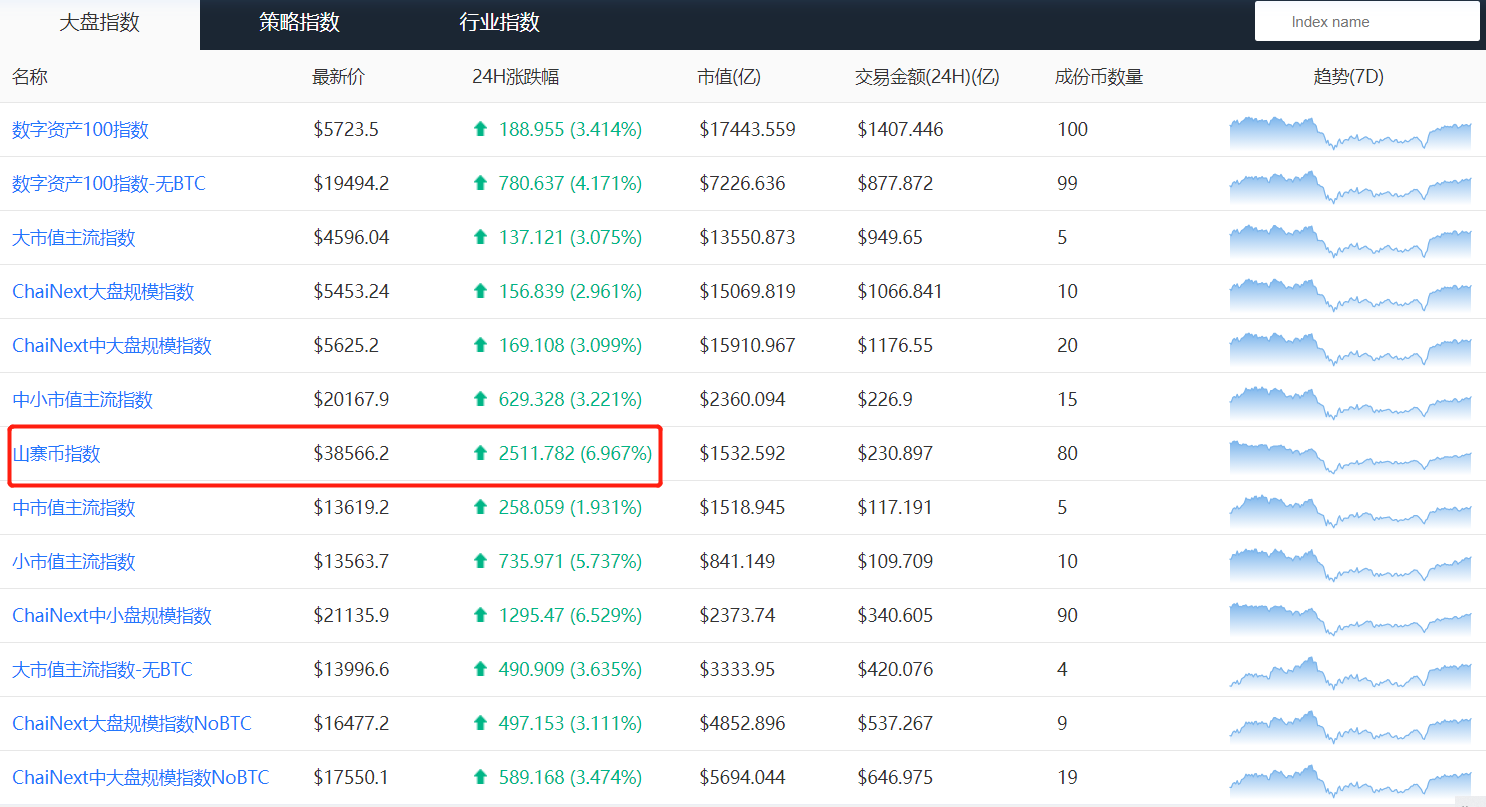This screenshot has width=1486, height=807.
Task: Click the 7D trend chart for 数字资产100指数-无BTC
Action: [x=1350, y=186]
